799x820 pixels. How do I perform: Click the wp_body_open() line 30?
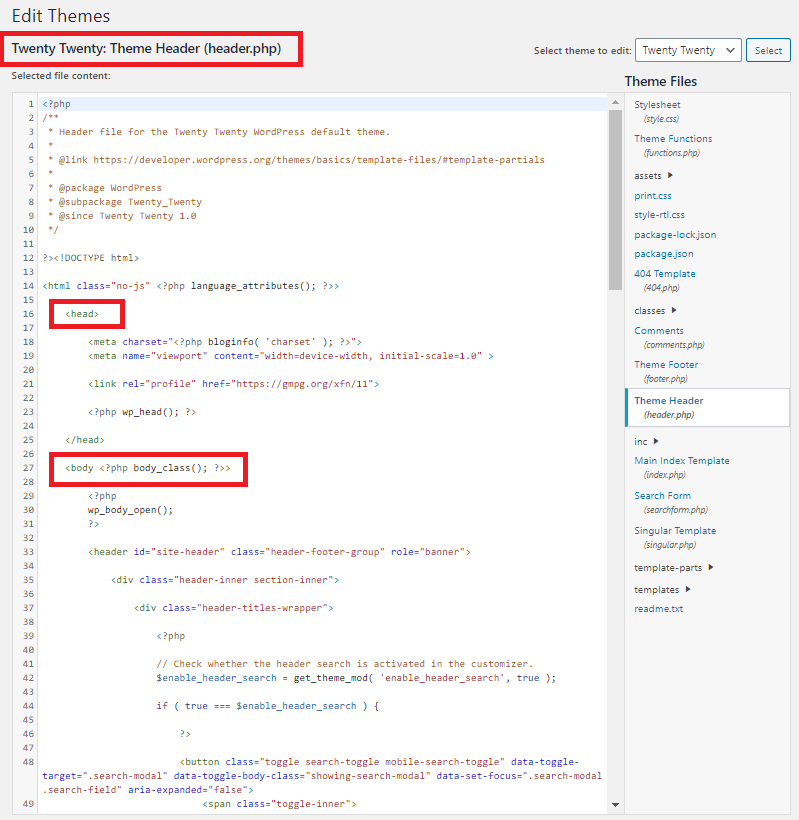click(x=130, y=510)
